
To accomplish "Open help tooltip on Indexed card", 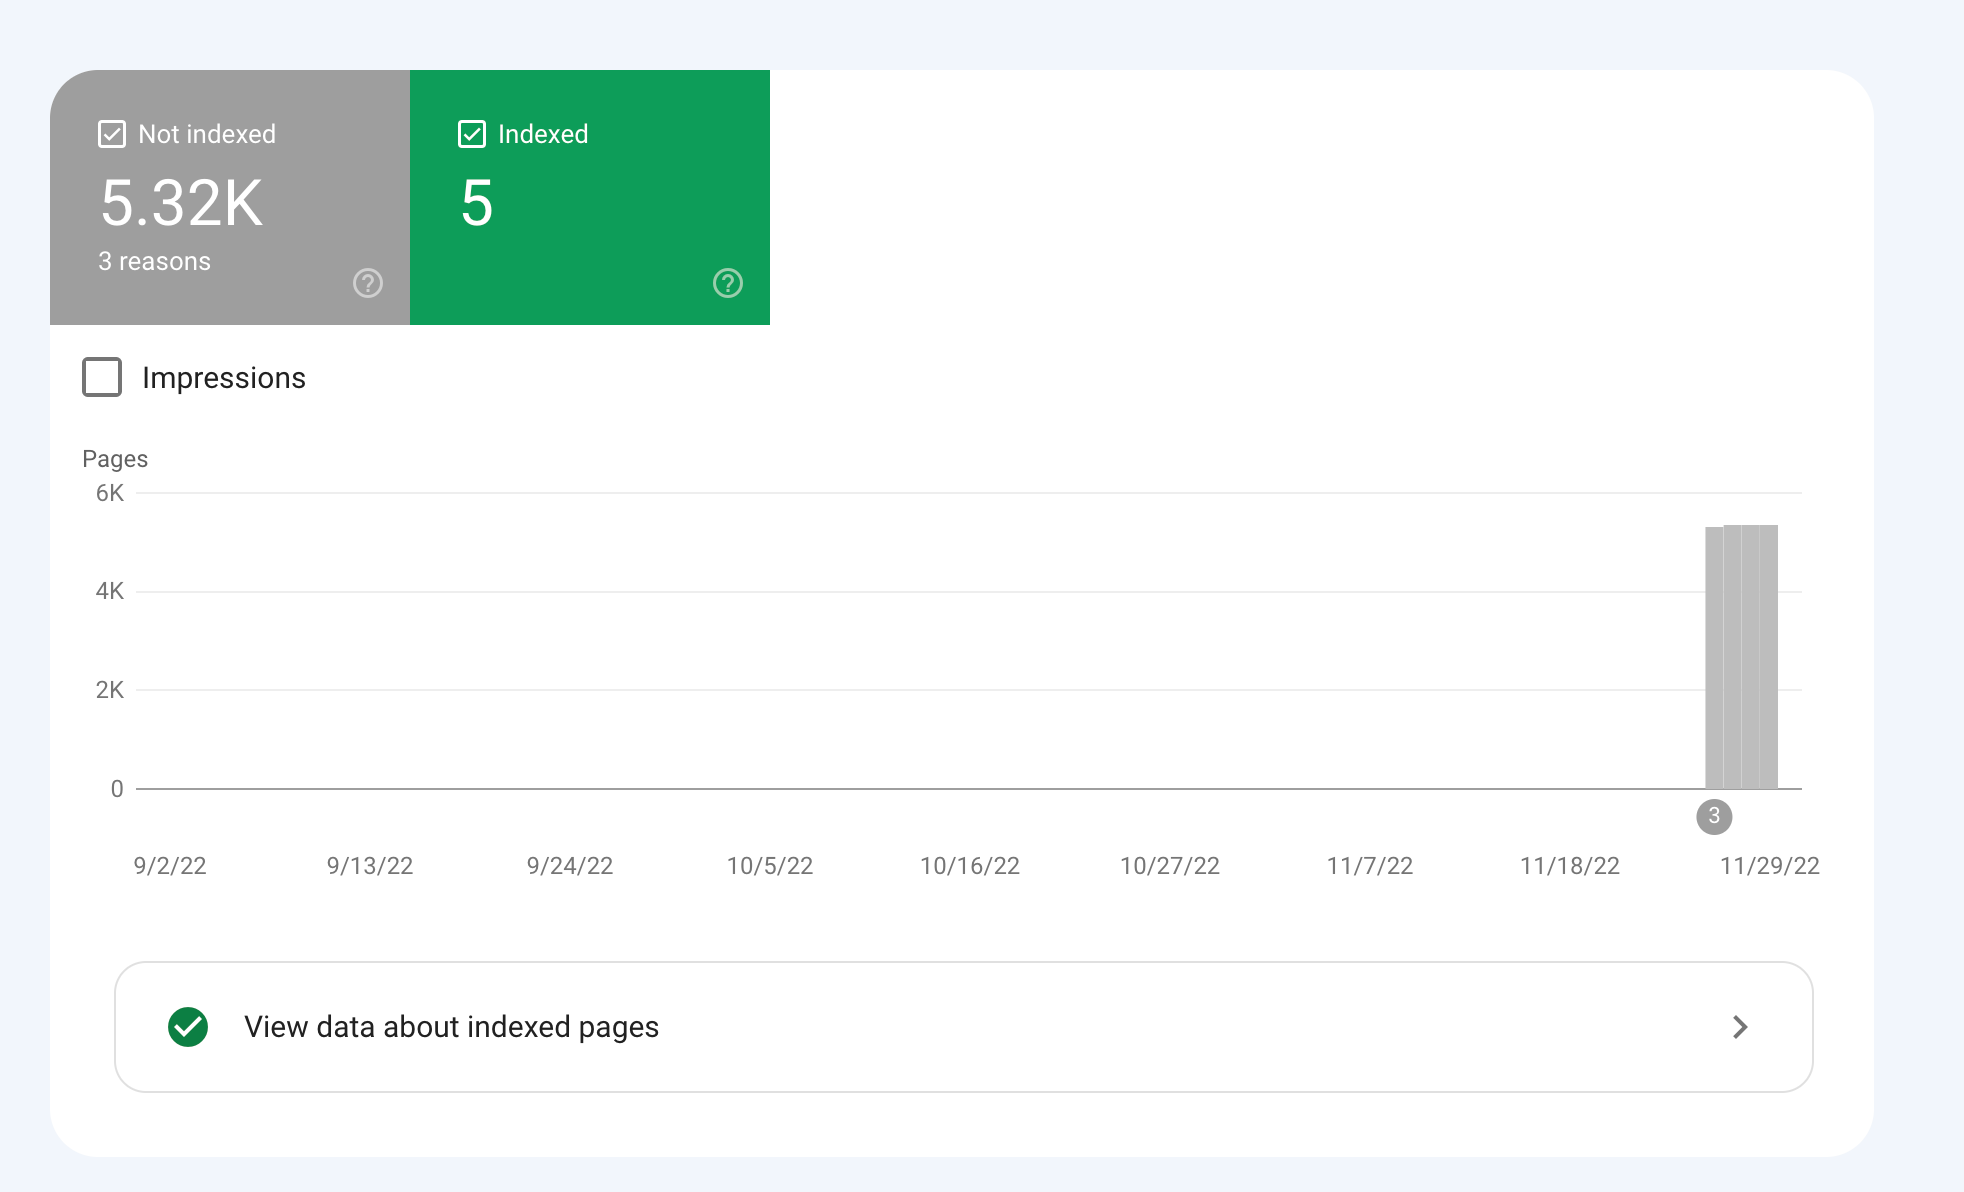I will tap(727, 283).
